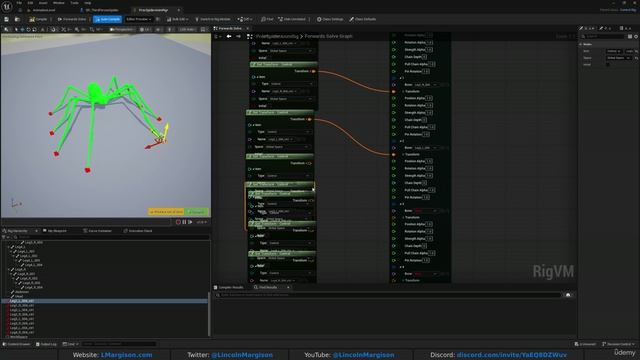Viewport: 640px width, 360px height.
Task: Click the highlighted control row in the hierarchy
Action: pyautogui.click(x=105, y=301)
